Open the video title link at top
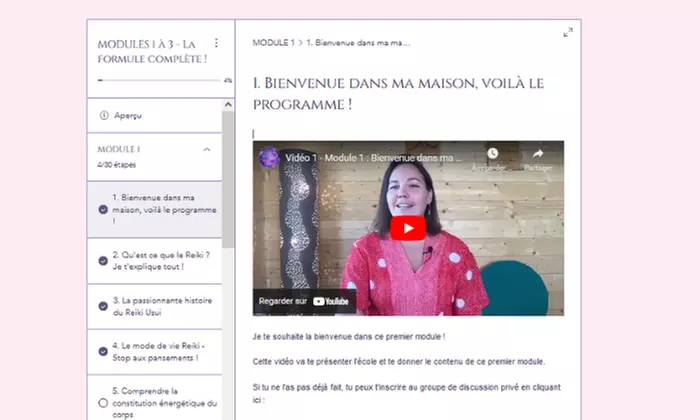The width and height of the screenshot is (700, 420). pyautogui.click(x=373, y=158)
